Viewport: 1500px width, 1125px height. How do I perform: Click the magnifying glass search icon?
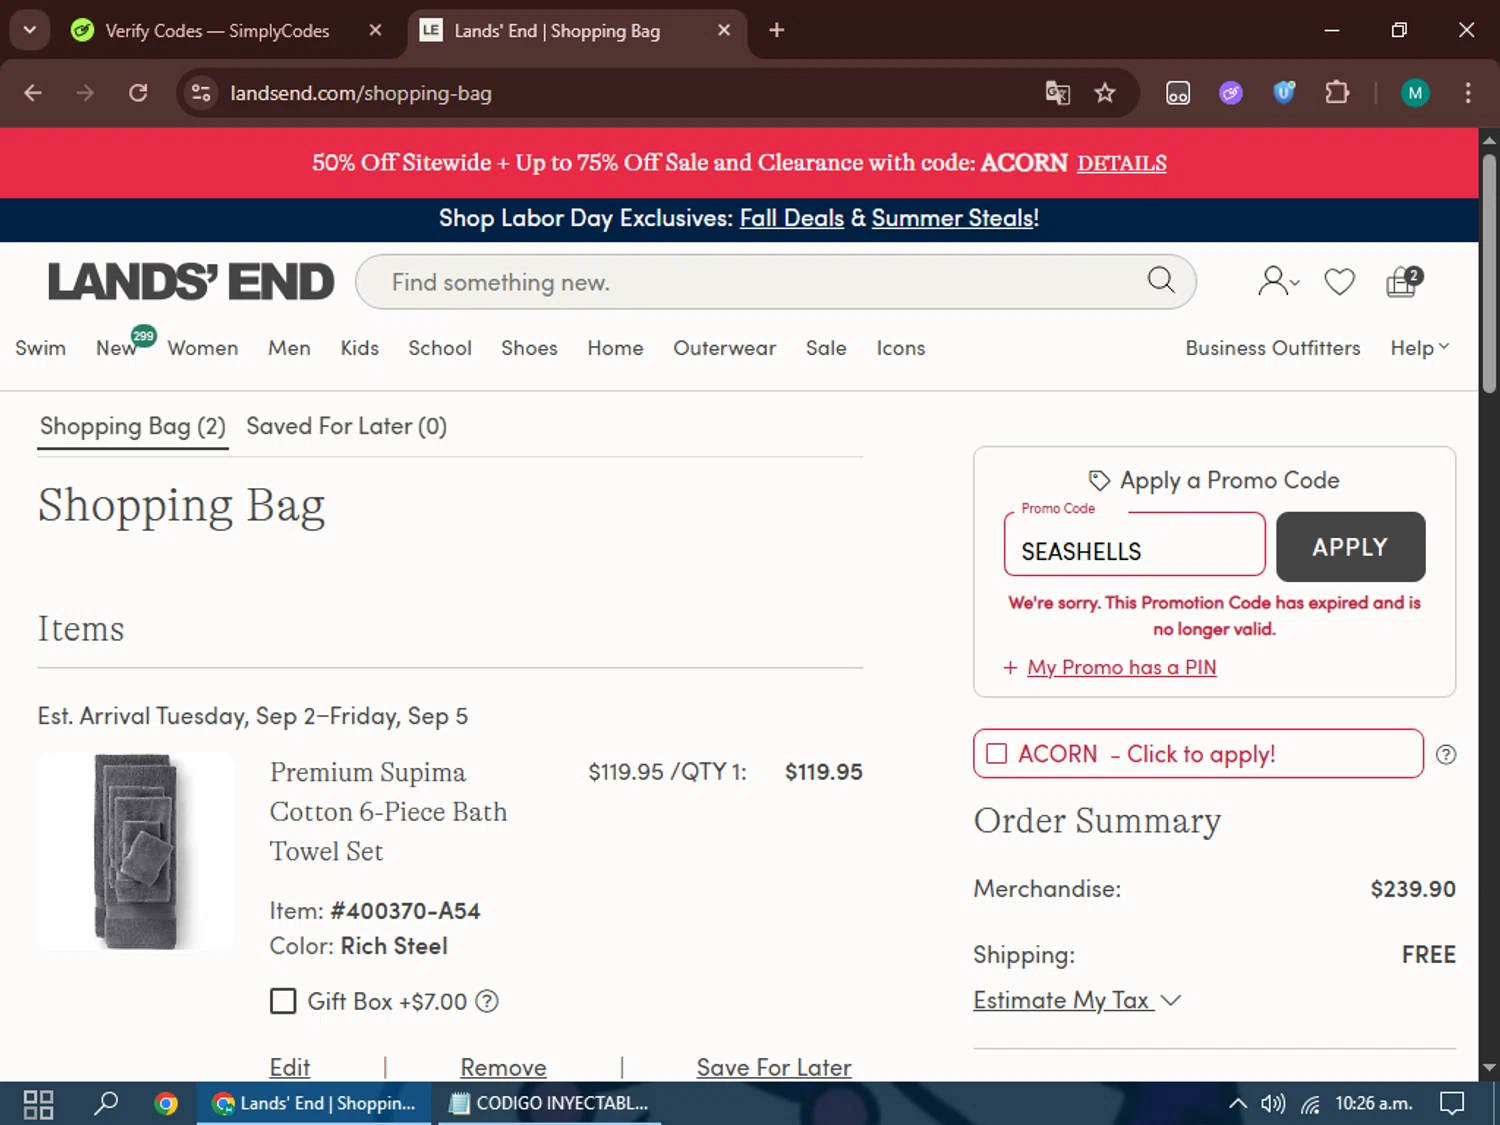[1160, 280]
